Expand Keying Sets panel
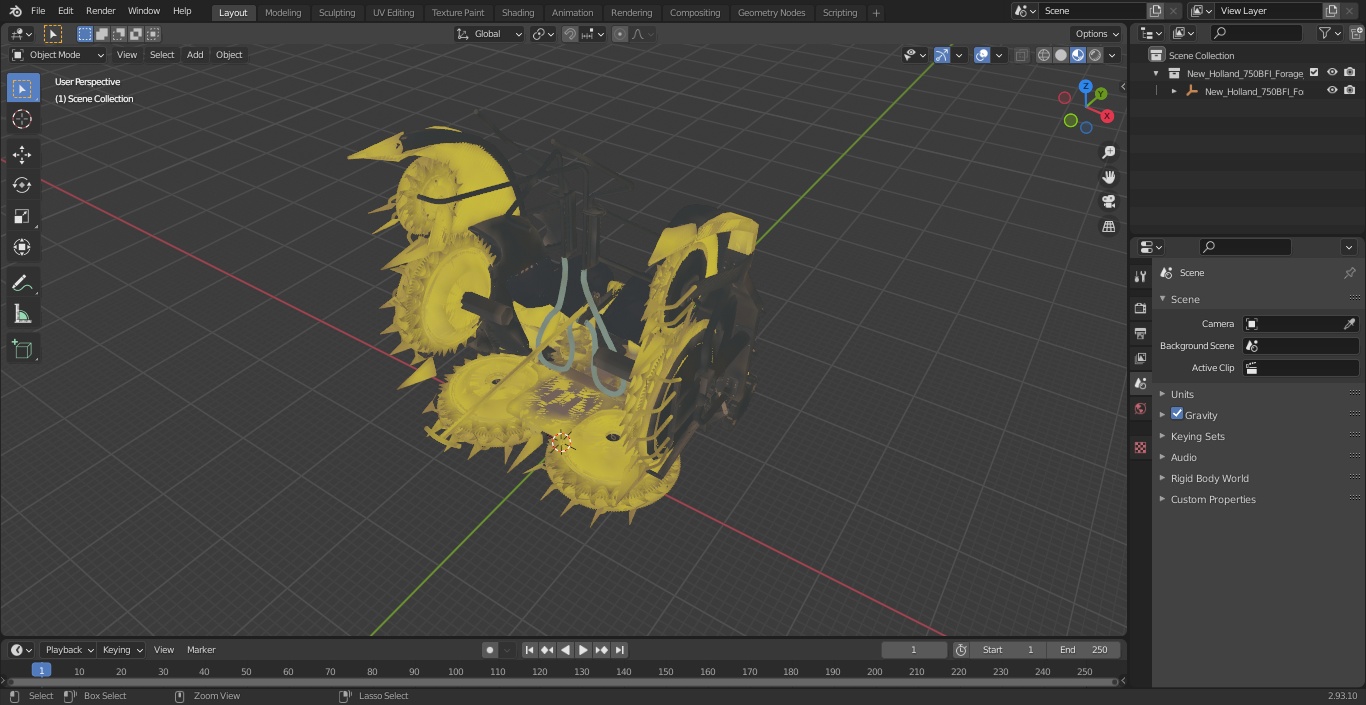This screenshot has height=705, width=1366. coord(1197,436)
